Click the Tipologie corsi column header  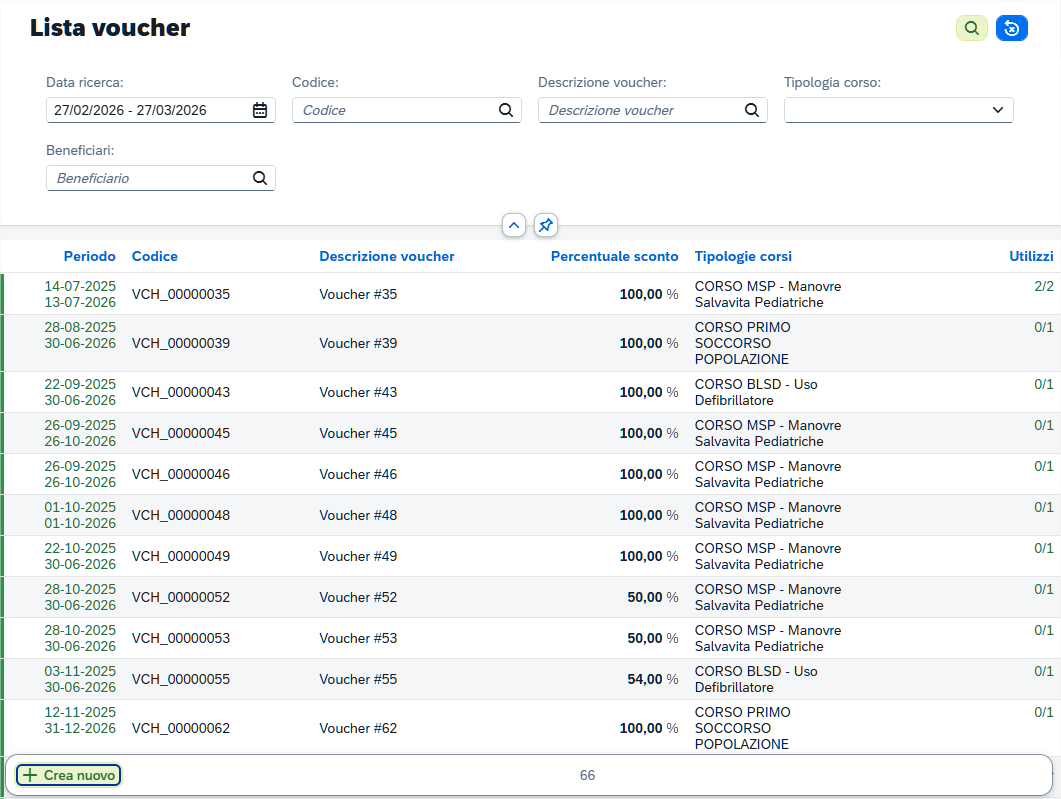coord(743,256)
